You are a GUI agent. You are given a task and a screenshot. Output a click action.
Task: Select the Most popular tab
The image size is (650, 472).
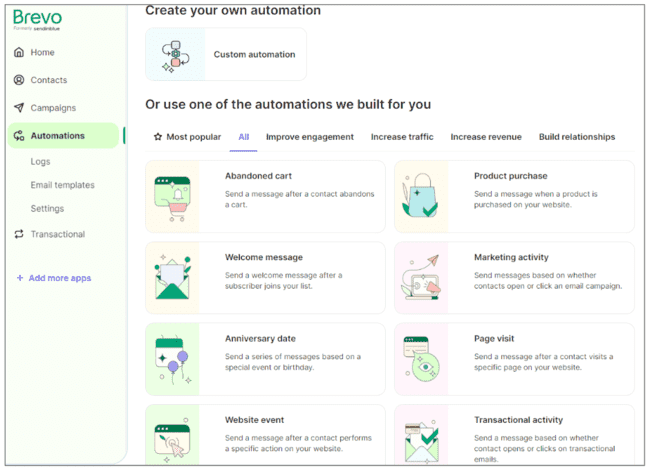[186, 137]
